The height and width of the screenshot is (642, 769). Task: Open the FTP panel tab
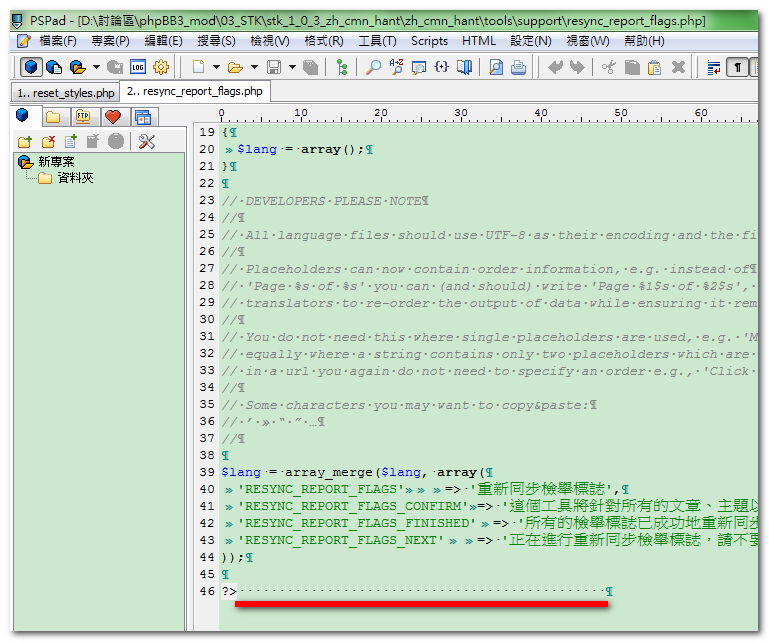84,116
